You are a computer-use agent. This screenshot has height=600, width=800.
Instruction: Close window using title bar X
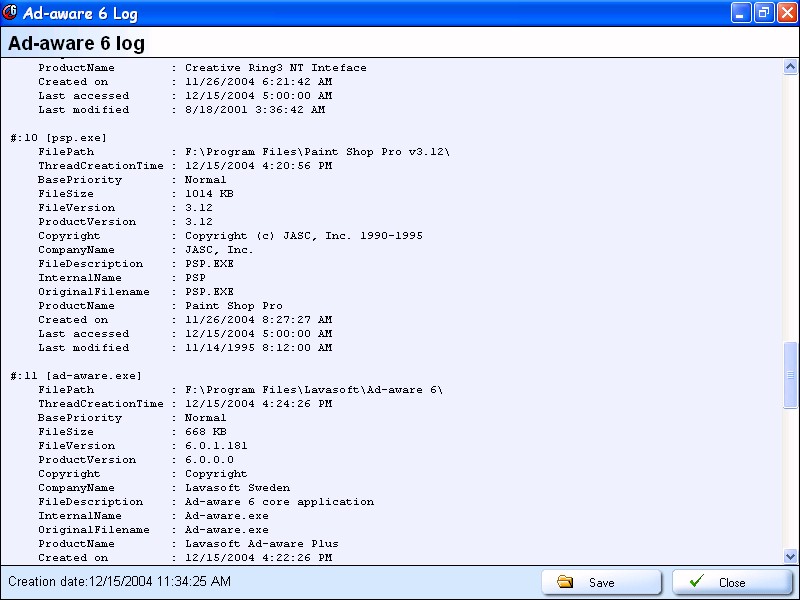[x=787, y=13]
